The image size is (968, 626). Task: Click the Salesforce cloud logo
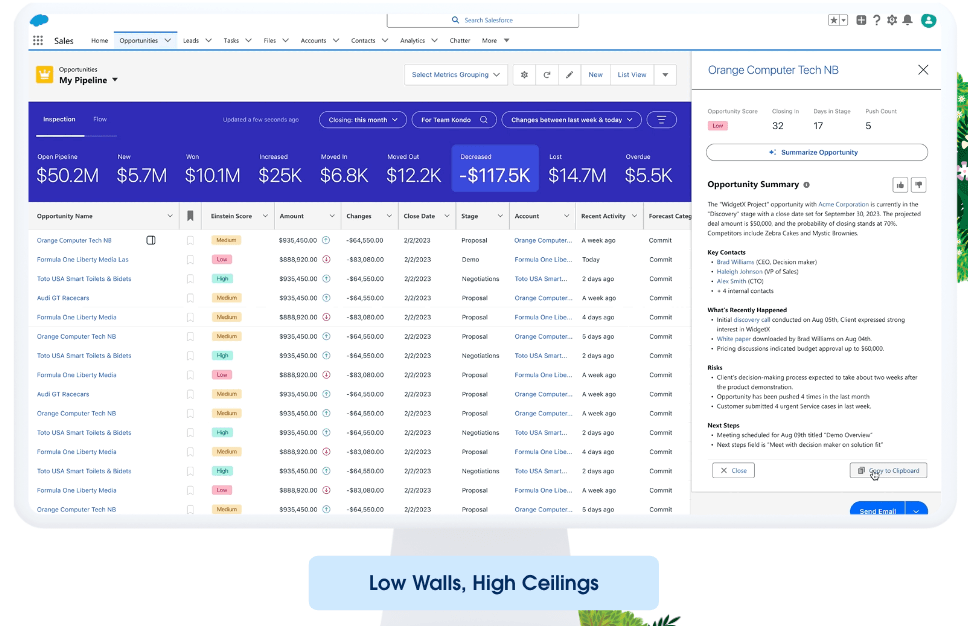(39, 20)
